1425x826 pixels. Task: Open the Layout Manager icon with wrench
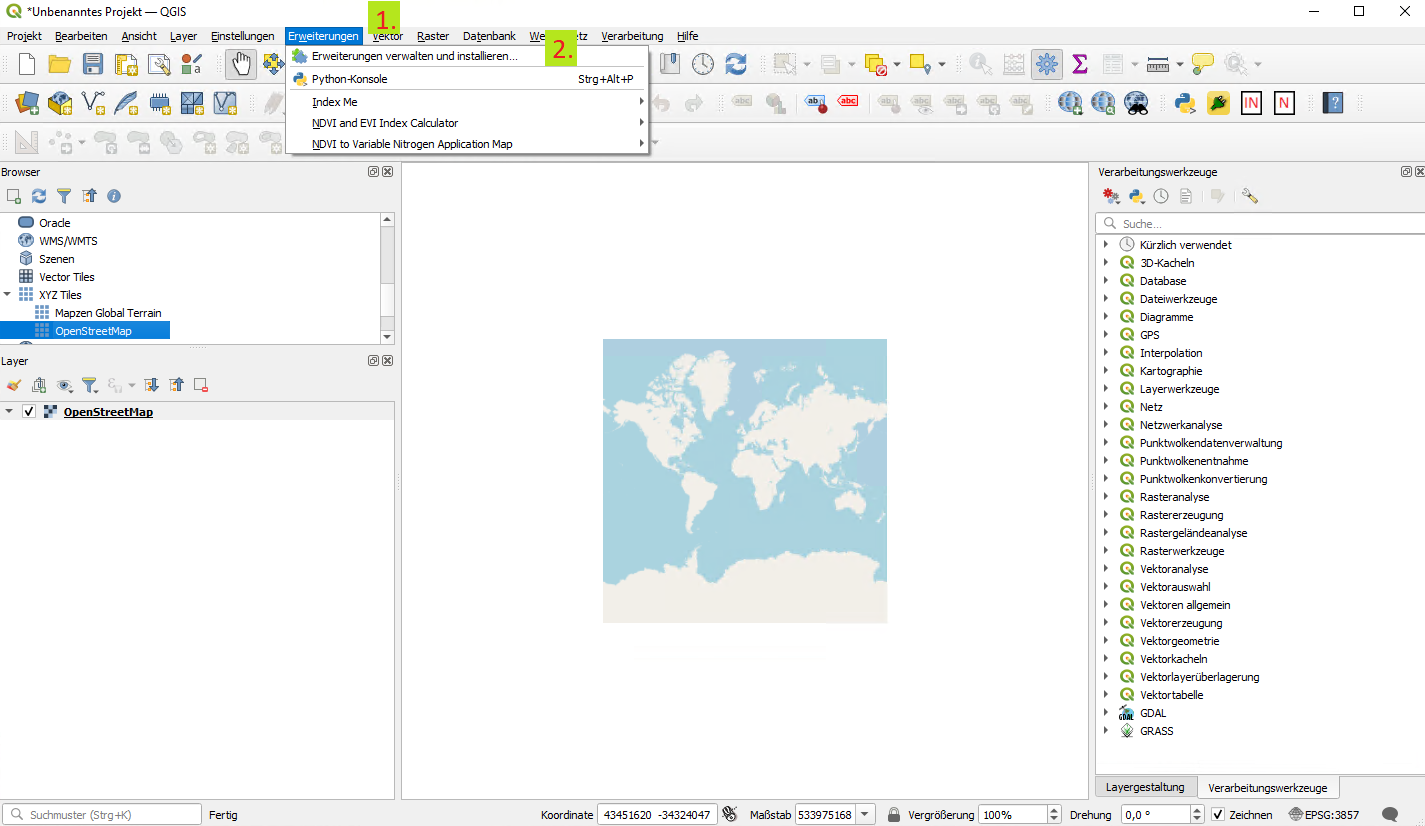(159, 64)
